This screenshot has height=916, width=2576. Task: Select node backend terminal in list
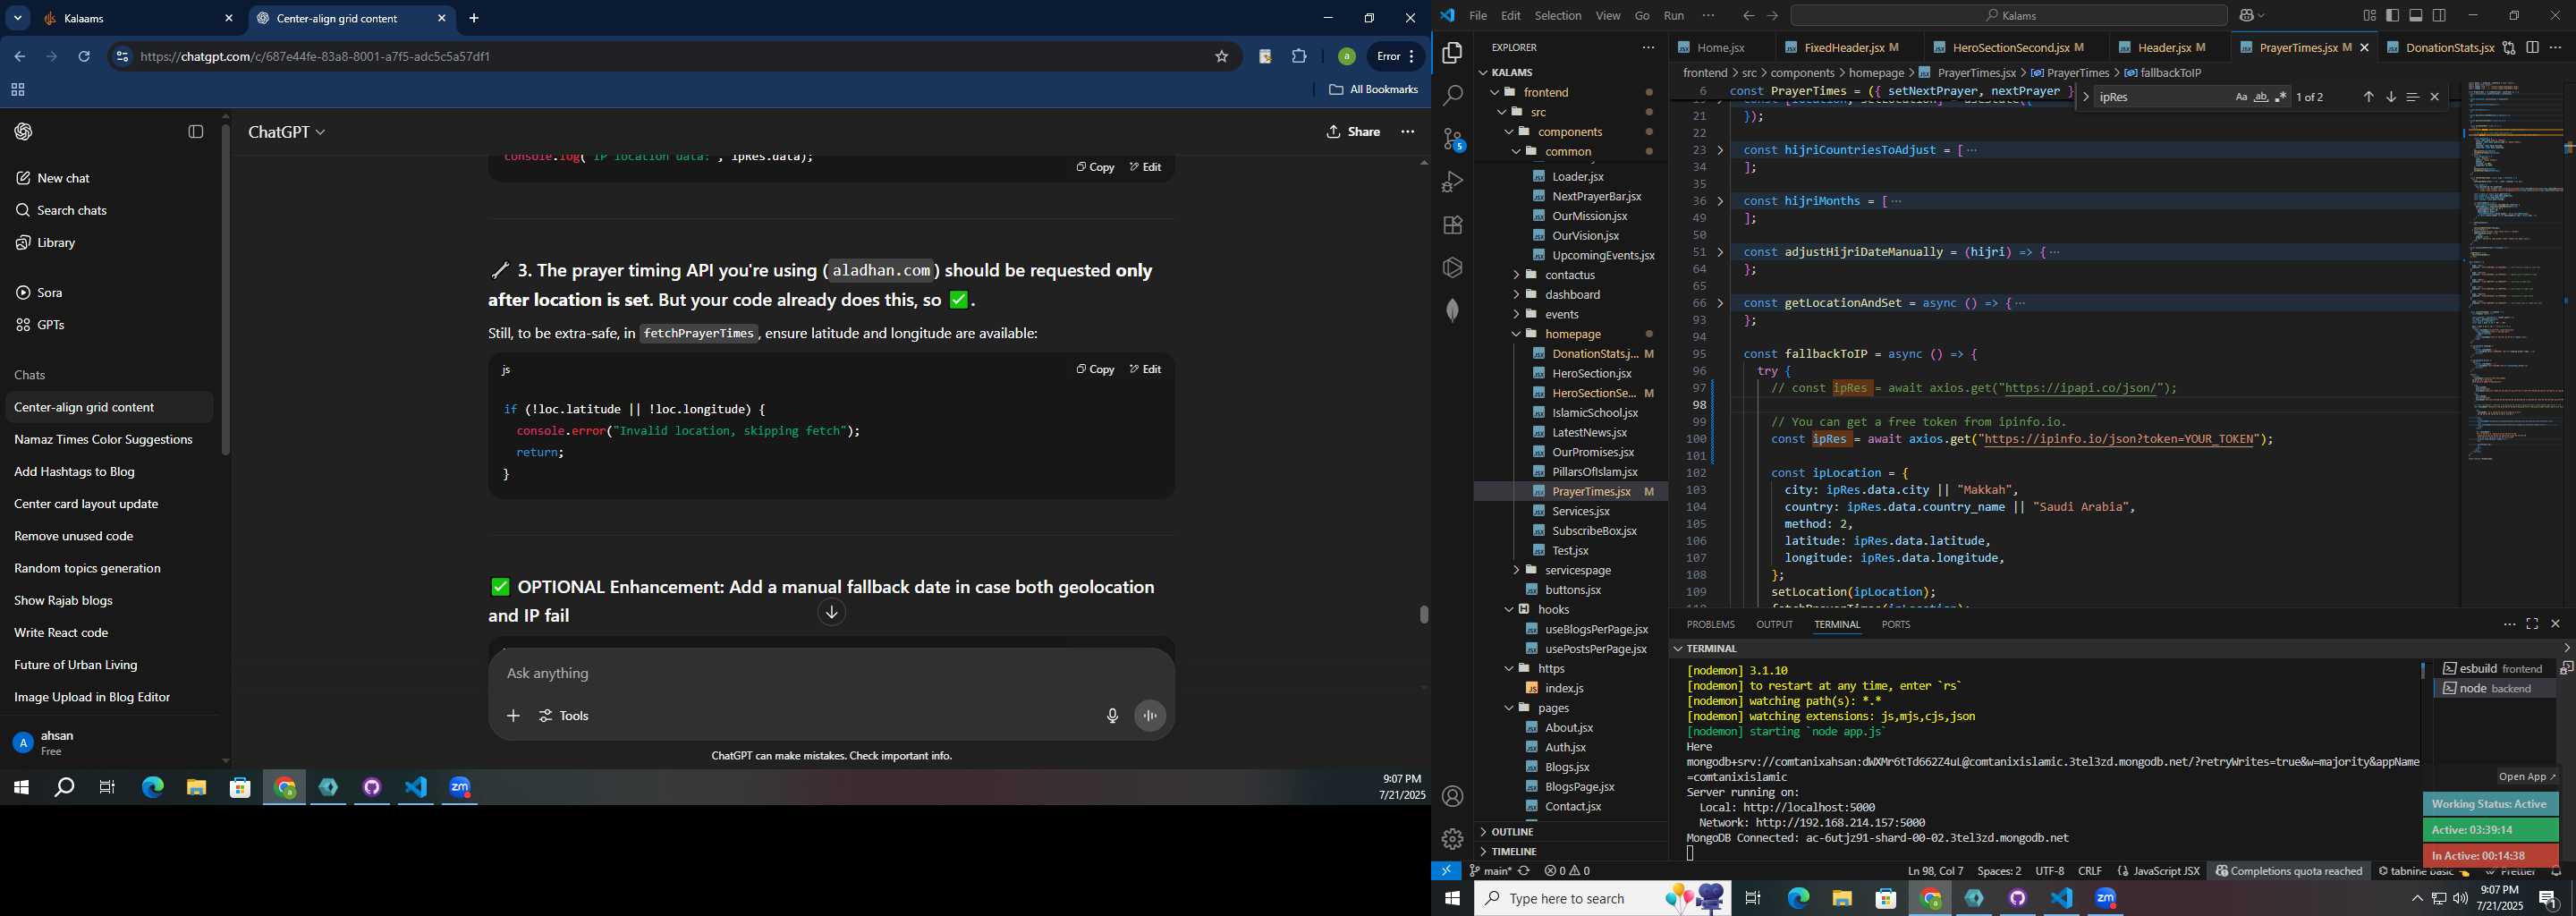(x=2493, y=688)
